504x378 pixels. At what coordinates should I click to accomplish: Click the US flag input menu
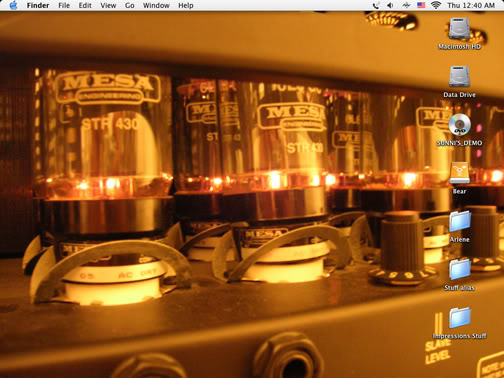(421, 5)
